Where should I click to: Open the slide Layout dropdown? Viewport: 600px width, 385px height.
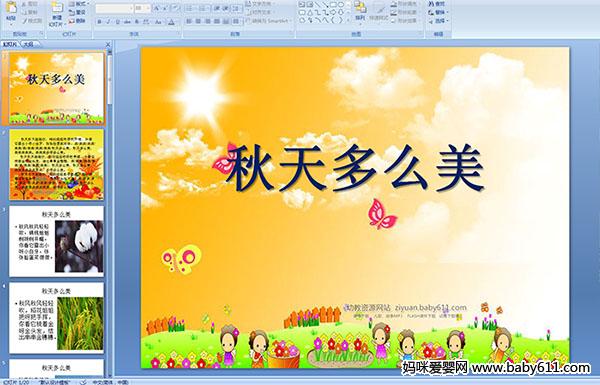[x=78, y=4]
